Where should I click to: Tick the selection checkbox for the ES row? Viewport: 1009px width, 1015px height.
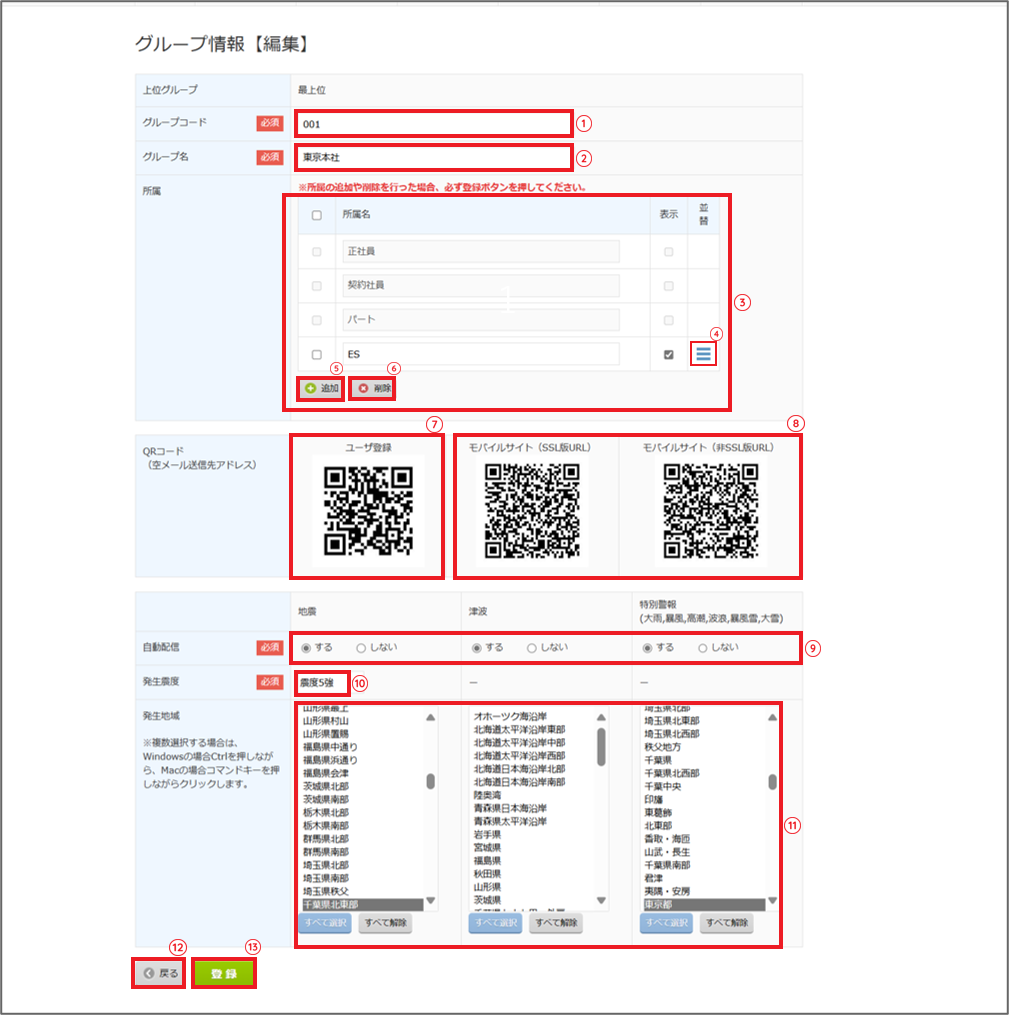pos(316,355)
